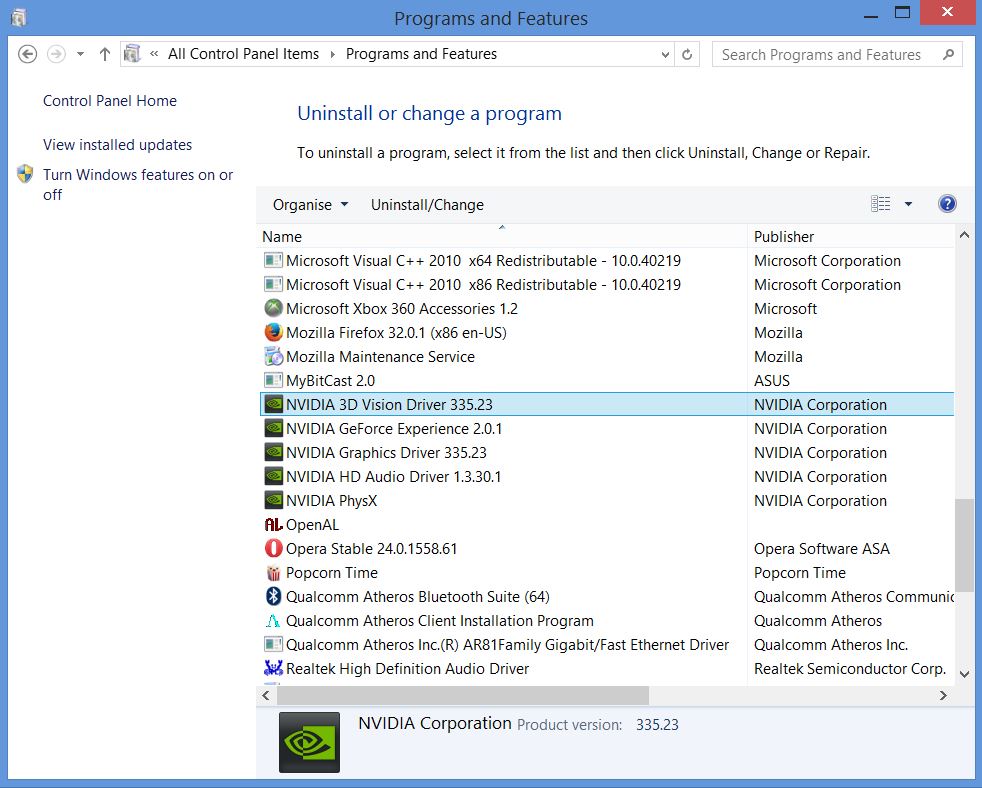Expand the address bar history dropdown
This screenshot has width=982, height=788.
click(x=665, y=54)
